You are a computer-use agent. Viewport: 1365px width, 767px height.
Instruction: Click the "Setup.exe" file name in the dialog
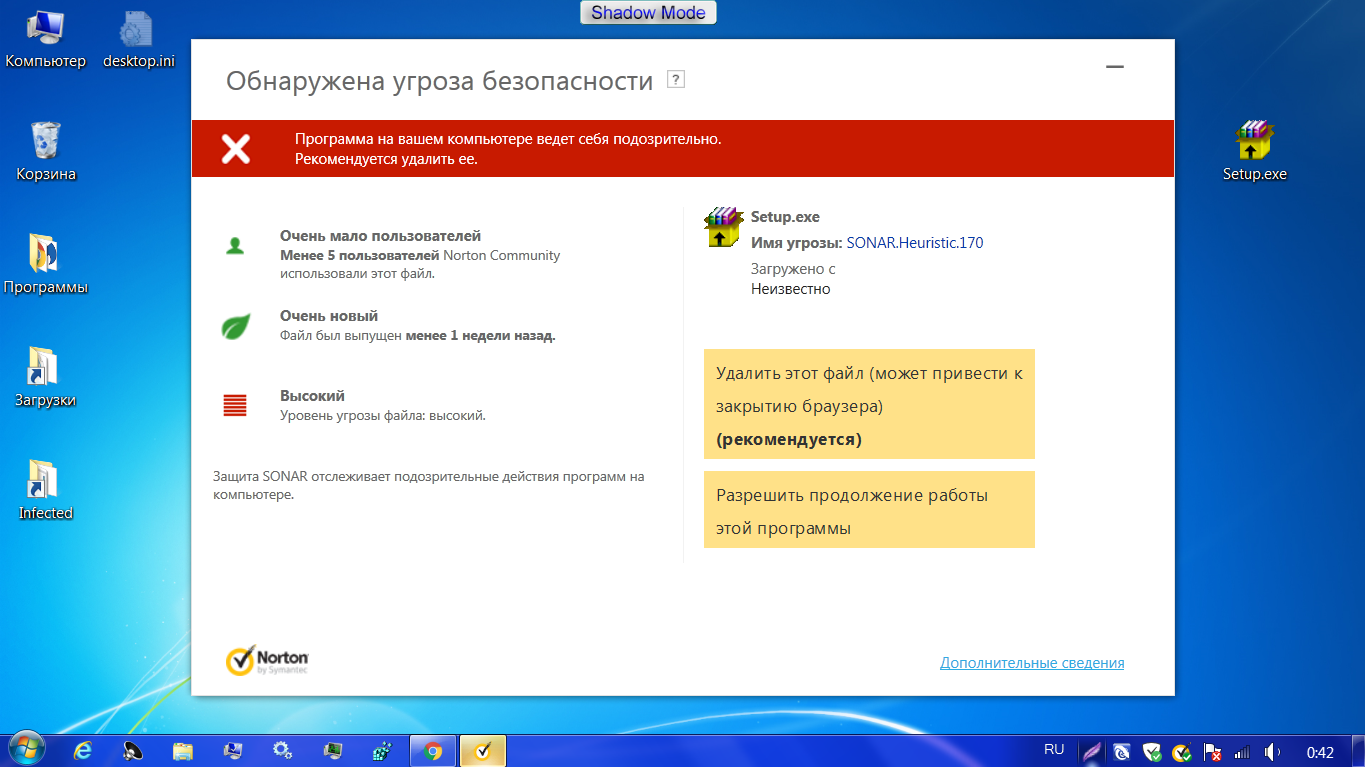coord(785,217)
